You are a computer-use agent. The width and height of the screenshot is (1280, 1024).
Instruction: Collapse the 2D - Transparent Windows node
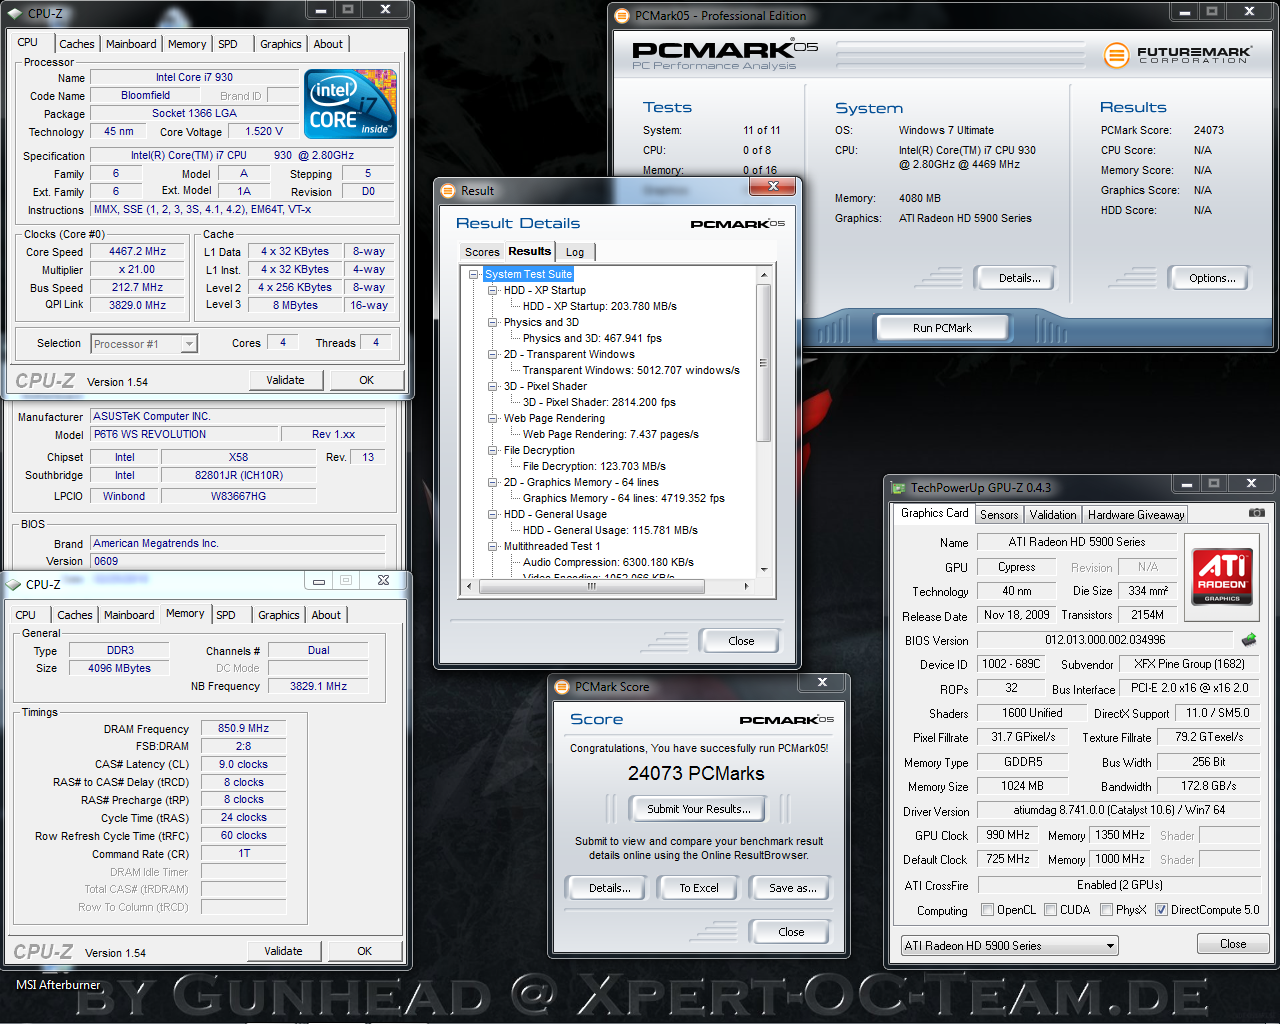[x=493, y=354]
